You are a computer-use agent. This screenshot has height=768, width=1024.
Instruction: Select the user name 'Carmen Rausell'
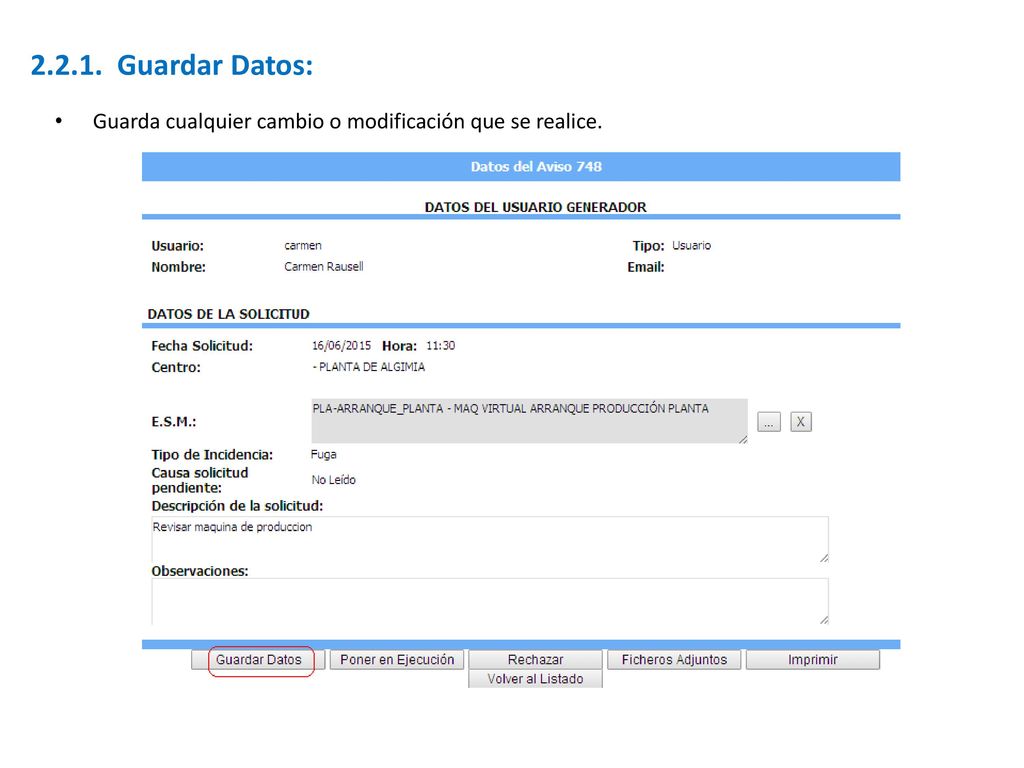324,266
